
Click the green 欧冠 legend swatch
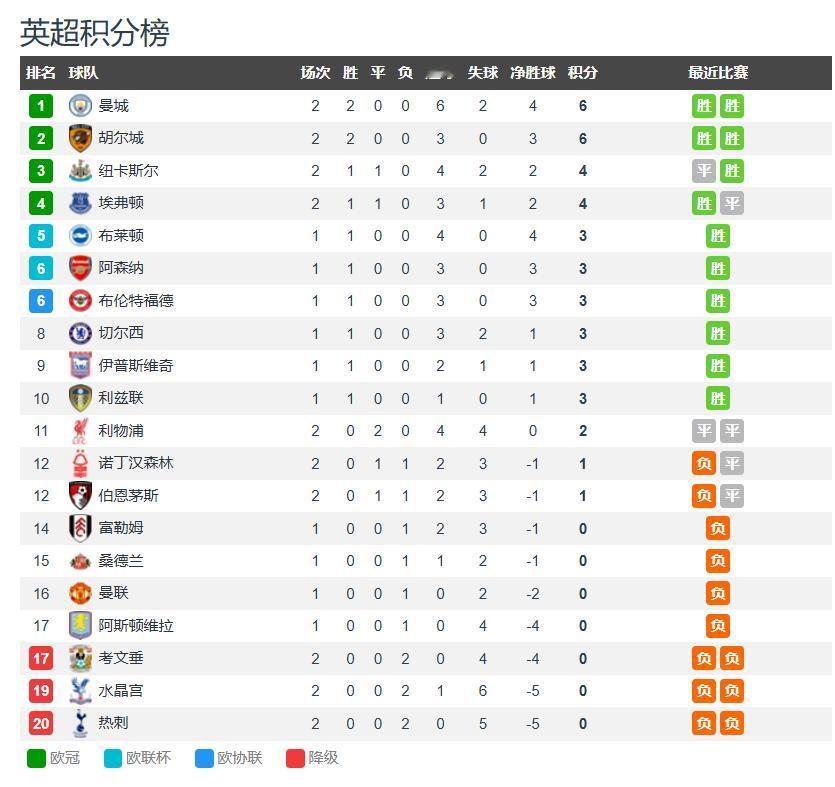36,758
